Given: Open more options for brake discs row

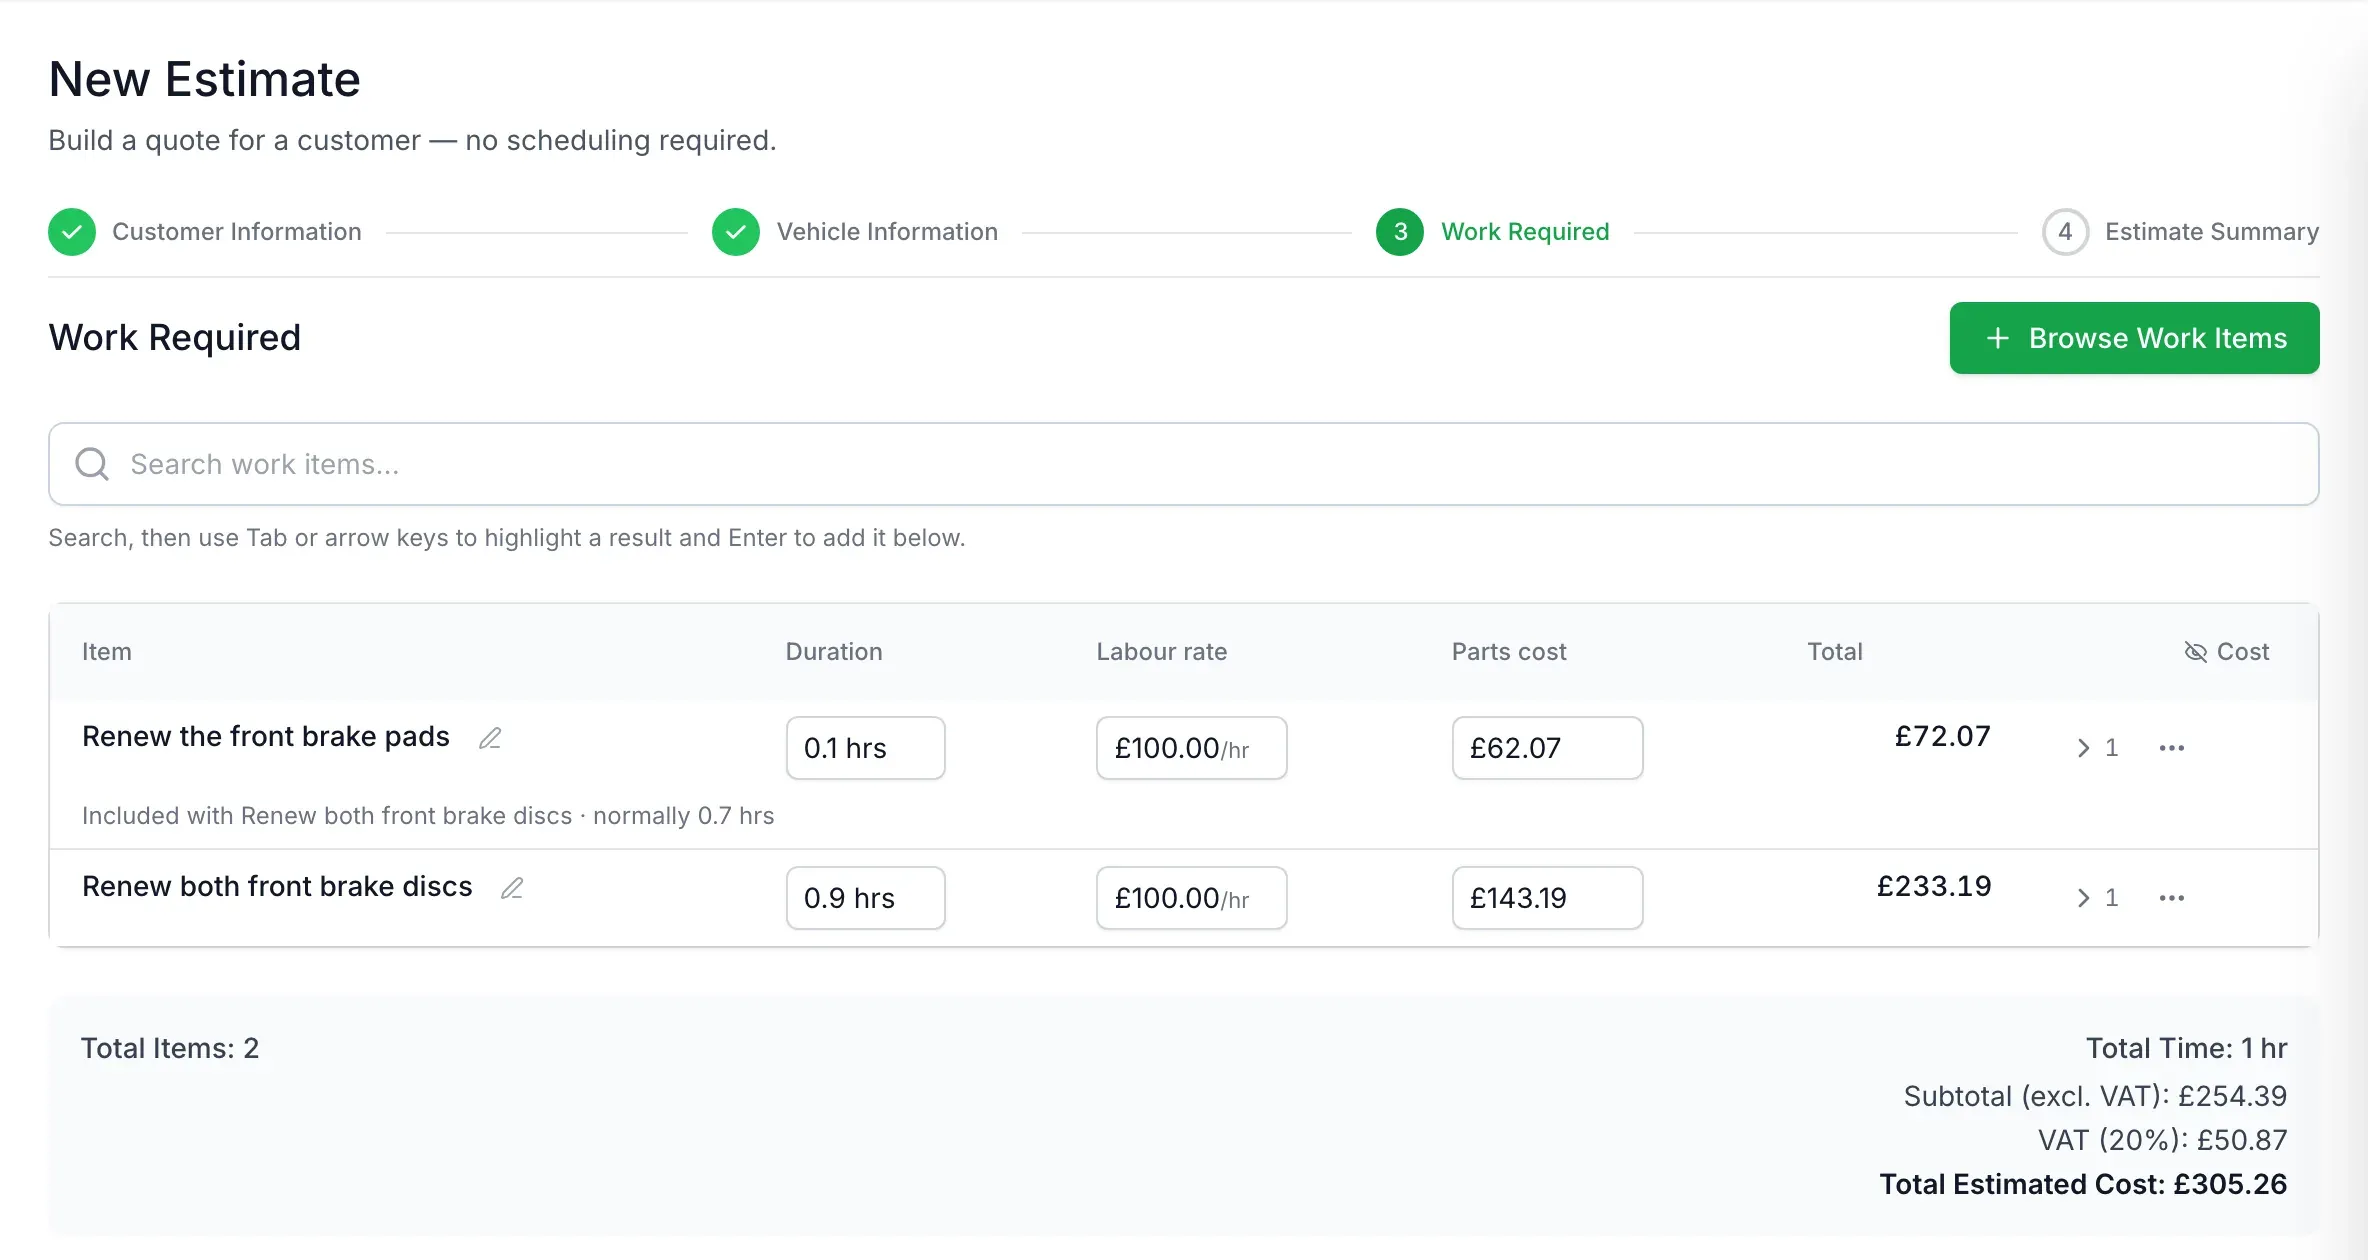Looking at the screenshot, I should tap(2171, 898).
